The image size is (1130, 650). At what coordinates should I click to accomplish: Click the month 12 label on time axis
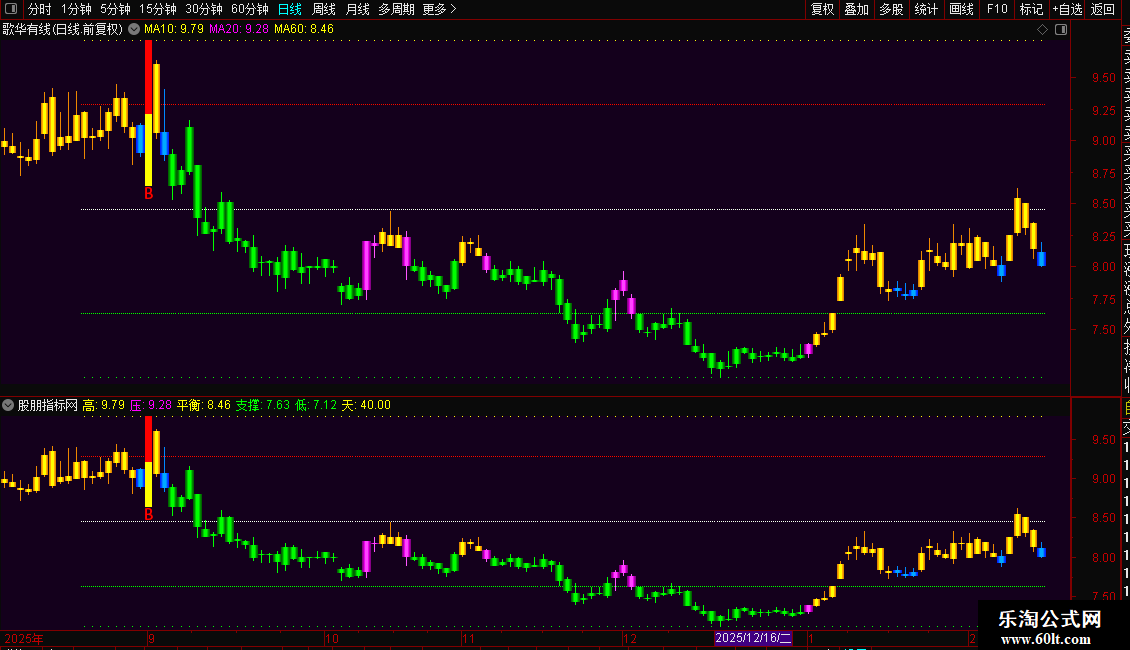[630, 638]
